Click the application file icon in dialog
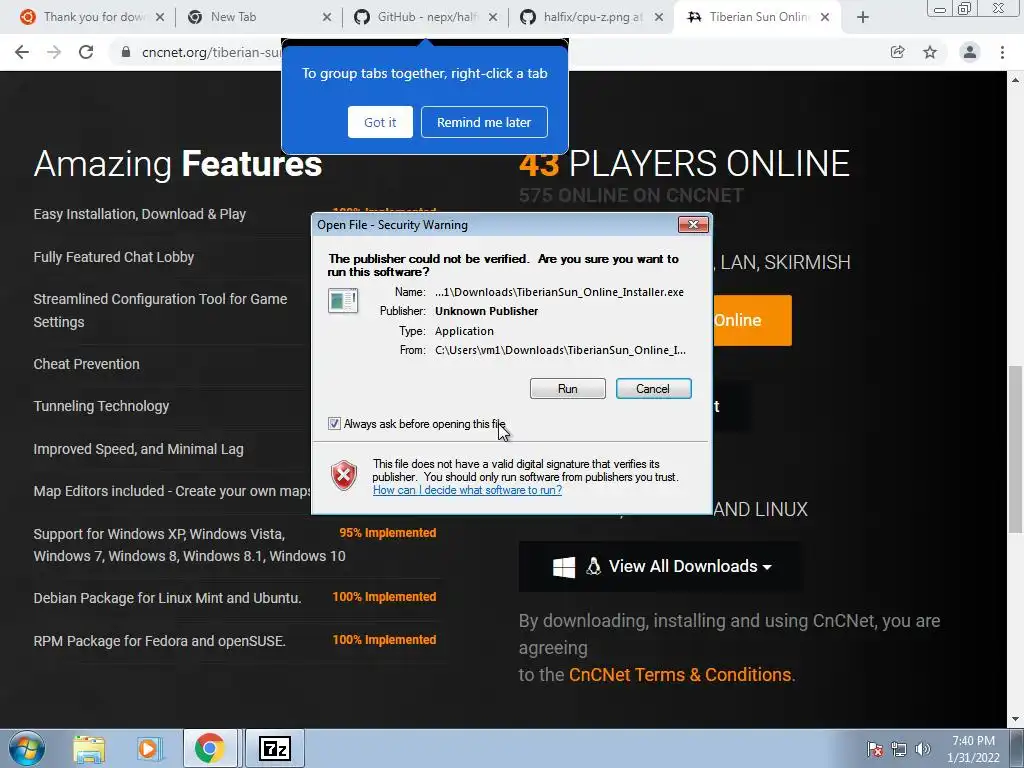Screen dimensions: 1024x768 pyautogui.click(x=343, y=301)
